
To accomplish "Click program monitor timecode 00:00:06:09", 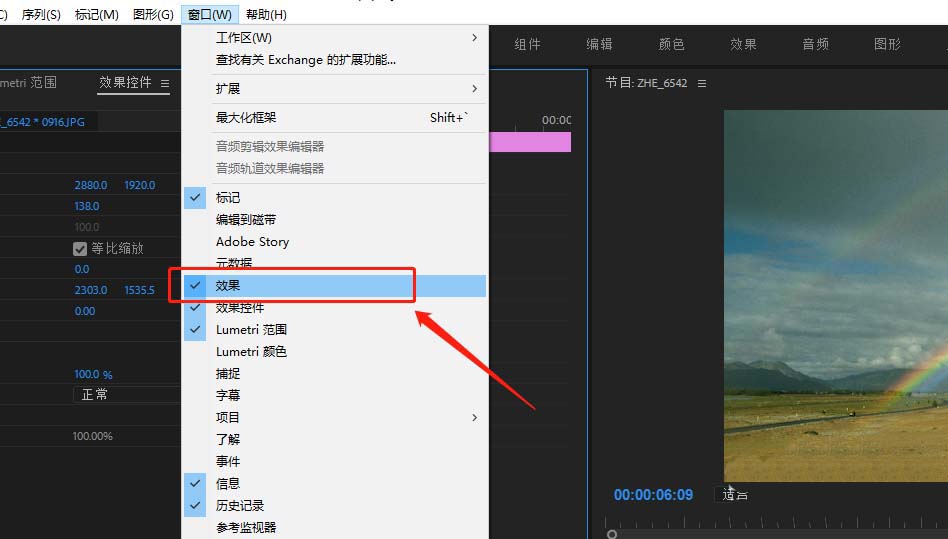I will click(x=654, y=495).
